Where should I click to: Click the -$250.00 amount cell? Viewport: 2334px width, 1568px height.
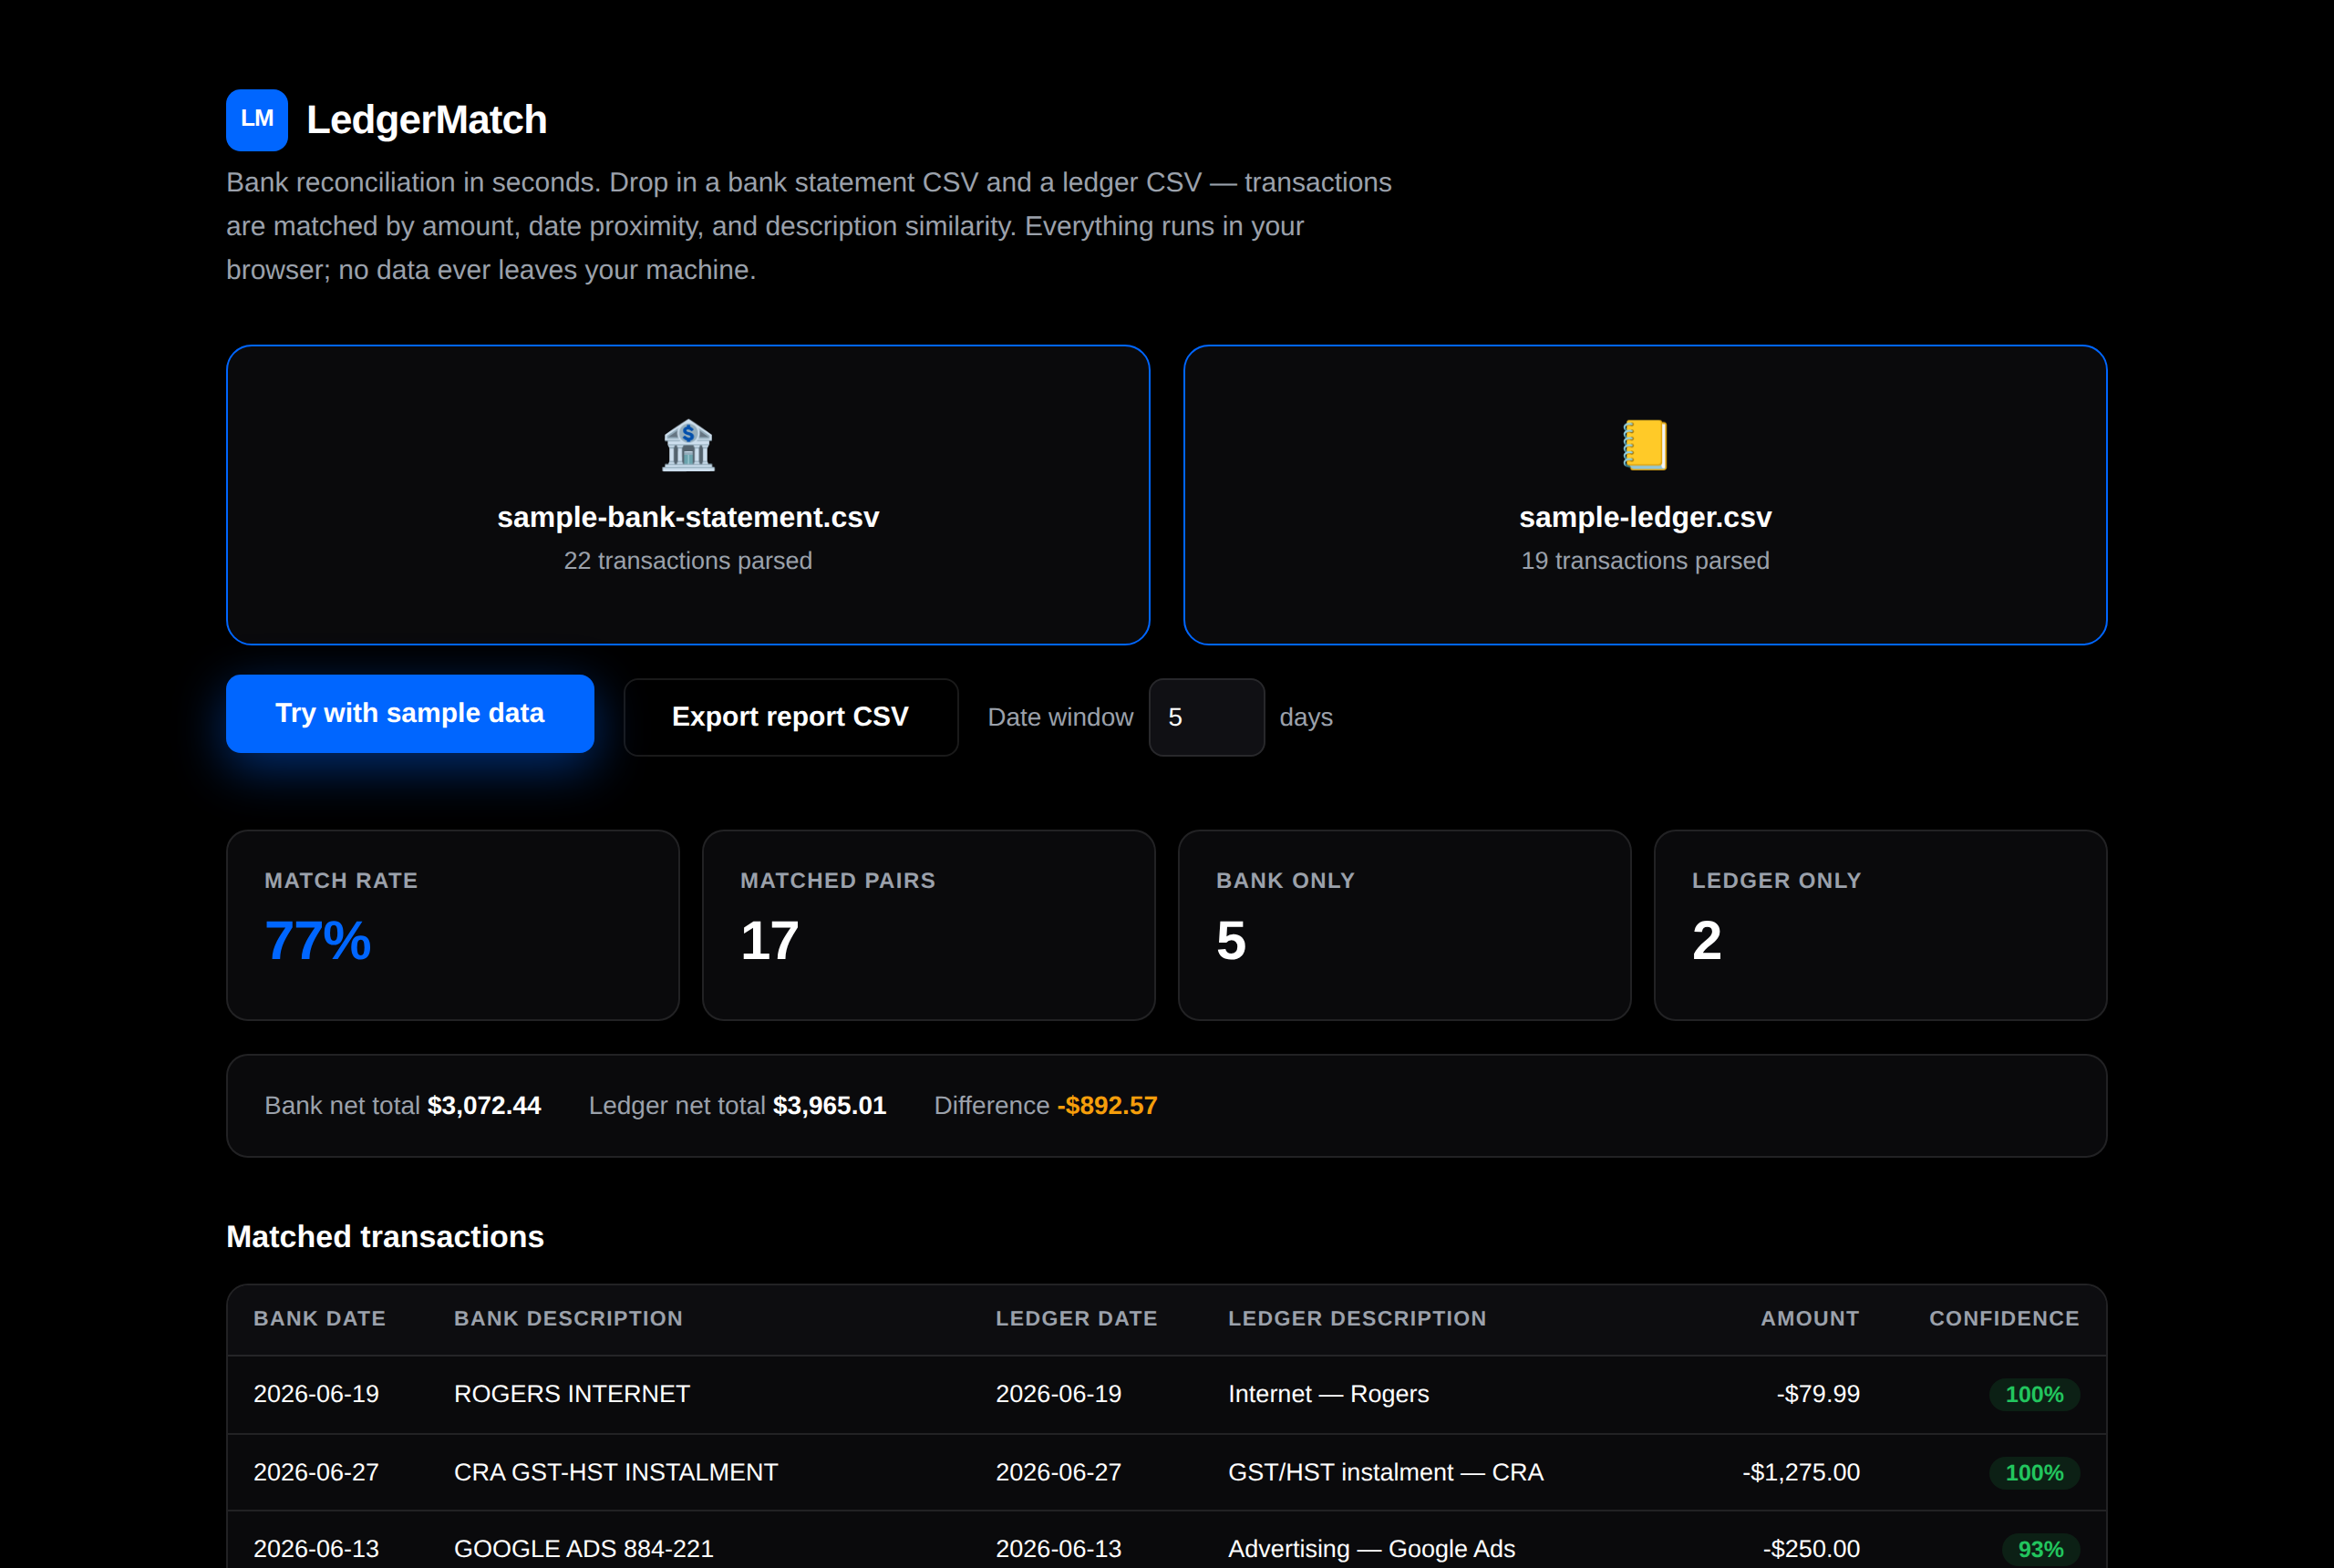coord(1811,1548)
